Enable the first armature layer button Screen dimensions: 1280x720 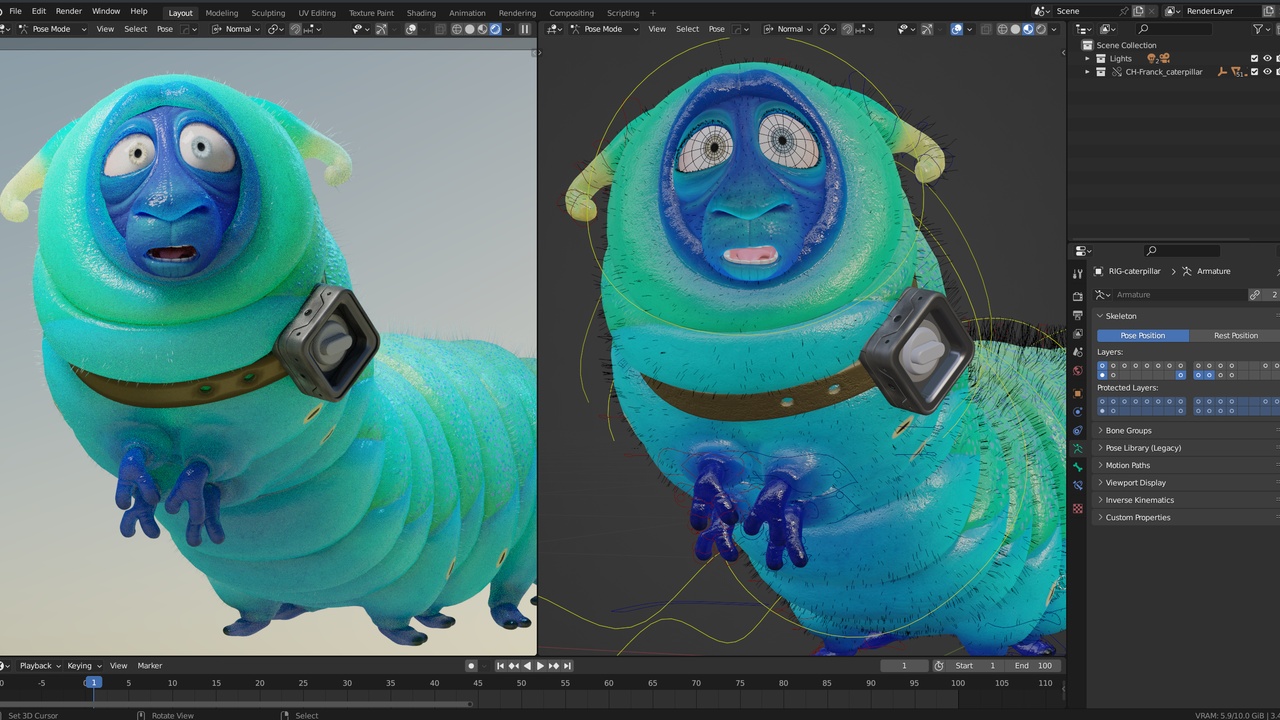[1102, 366]
